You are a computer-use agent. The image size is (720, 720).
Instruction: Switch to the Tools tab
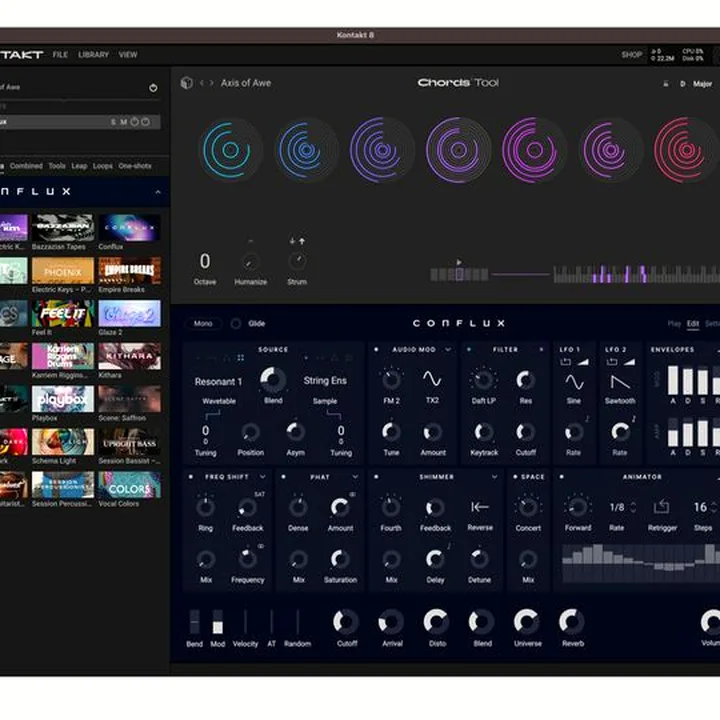57,166
